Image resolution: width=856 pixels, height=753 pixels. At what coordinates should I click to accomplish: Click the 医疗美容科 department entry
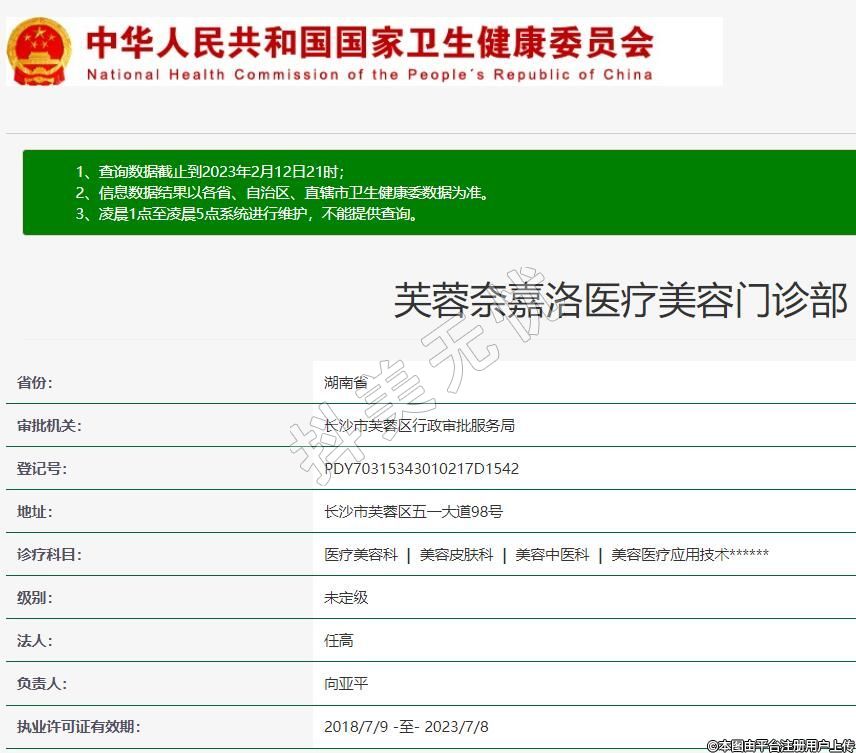[x=361, y=554]
